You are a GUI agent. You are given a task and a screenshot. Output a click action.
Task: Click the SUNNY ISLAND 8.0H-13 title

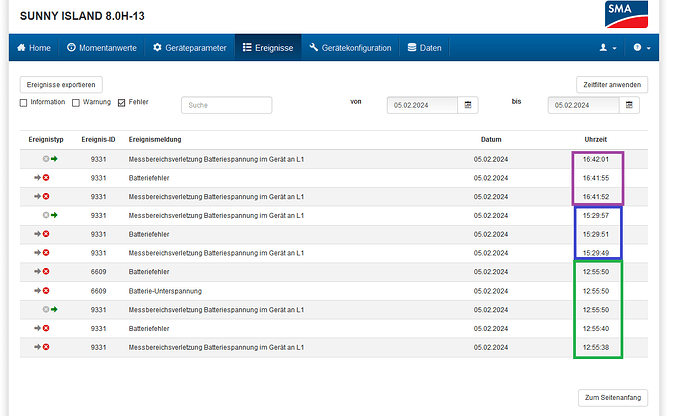(82, 16)
